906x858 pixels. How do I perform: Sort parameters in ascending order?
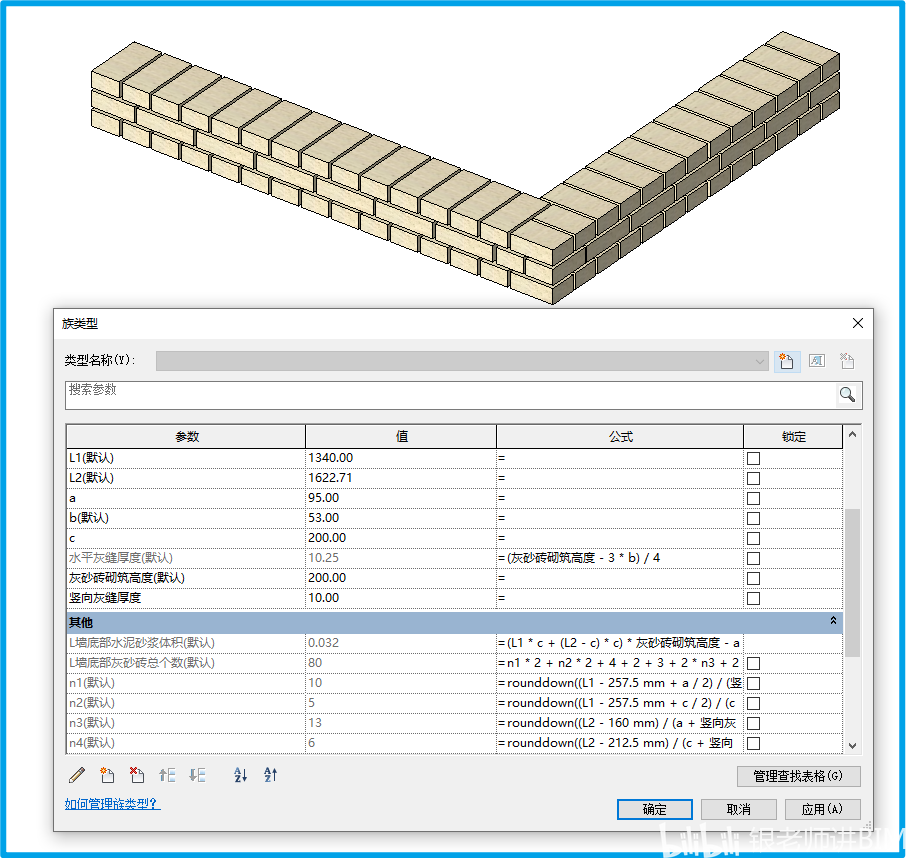240,775
